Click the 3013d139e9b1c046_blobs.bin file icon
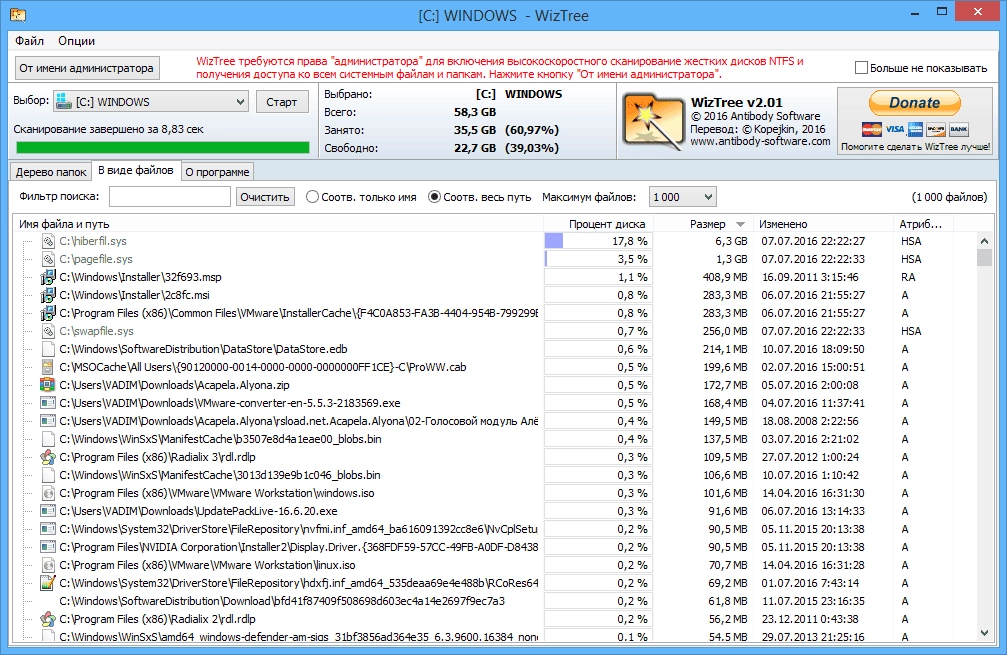1007x655 pixels. [x=48, y=475]
